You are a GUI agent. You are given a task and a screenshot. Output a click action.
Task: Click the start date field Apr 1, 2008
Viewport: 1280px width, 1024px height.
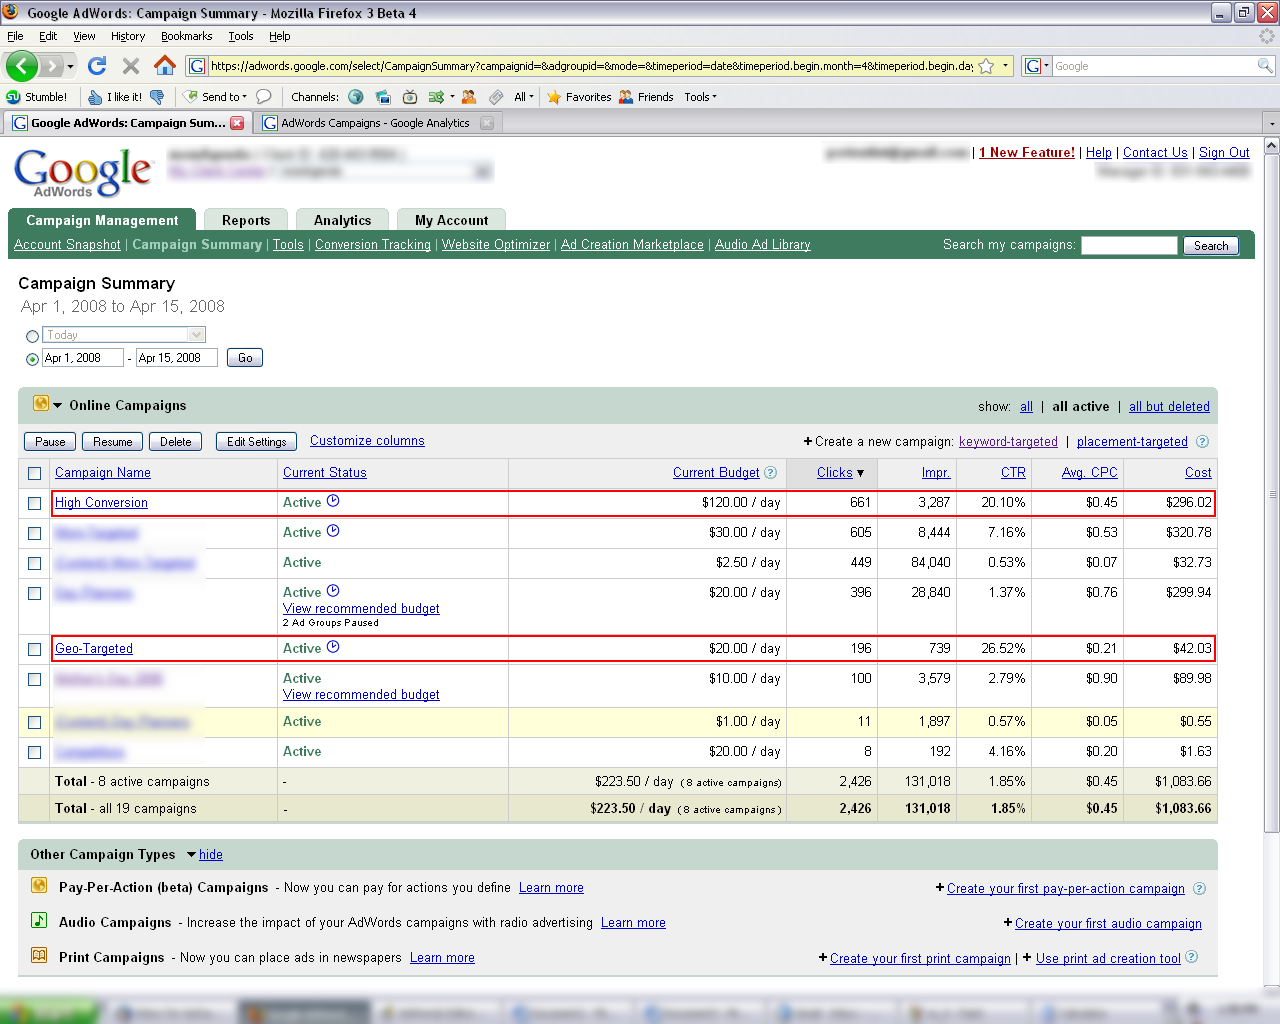coord(82,357)
